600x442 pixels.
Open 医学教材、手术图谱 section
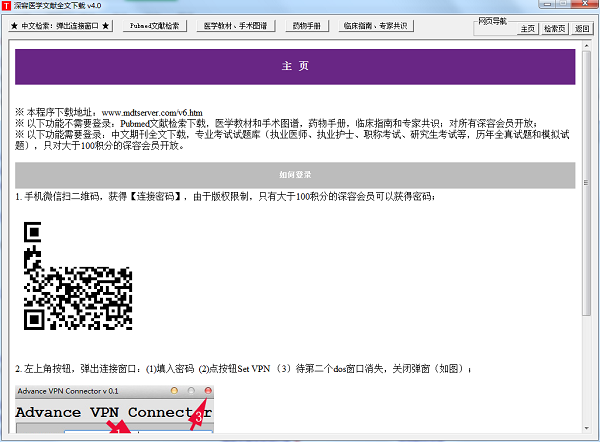pyautogui.click(x=236, y=26)
